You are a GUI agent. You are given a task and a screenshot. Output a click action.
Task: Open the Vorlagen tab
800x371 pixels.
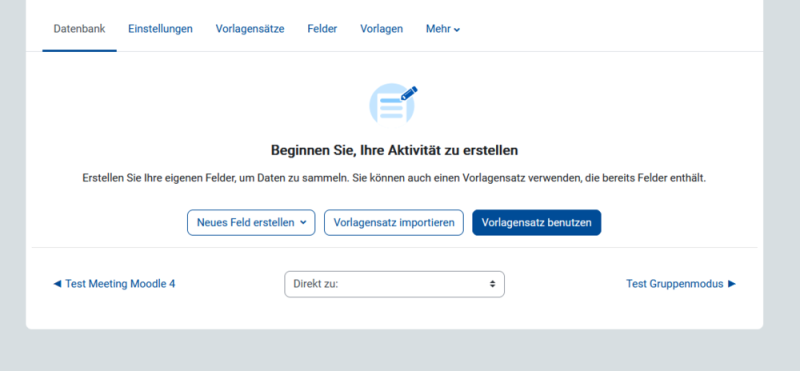pyautogui.click(x=382, y=29)
